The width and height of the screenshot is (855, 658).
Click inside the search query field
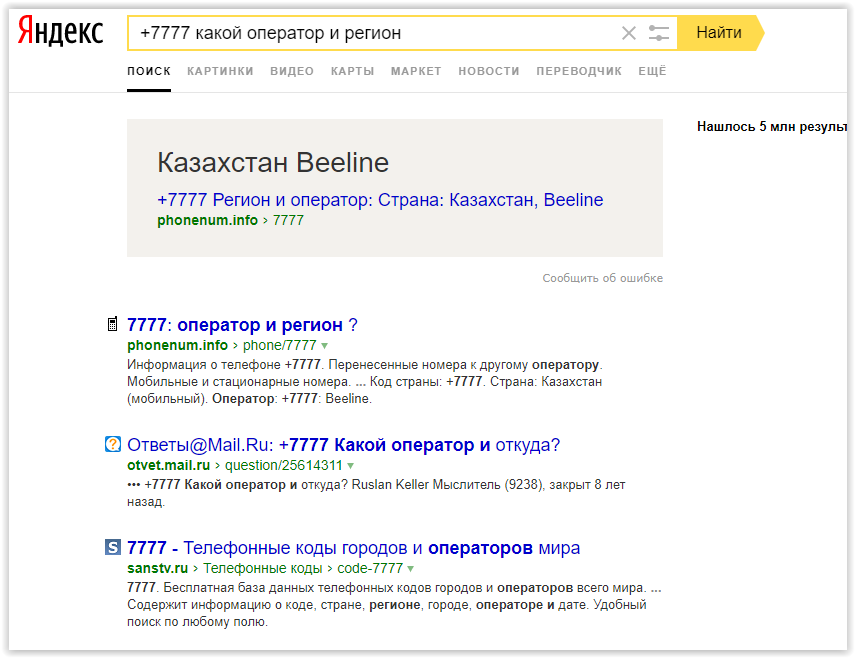[x=376, y=33]
